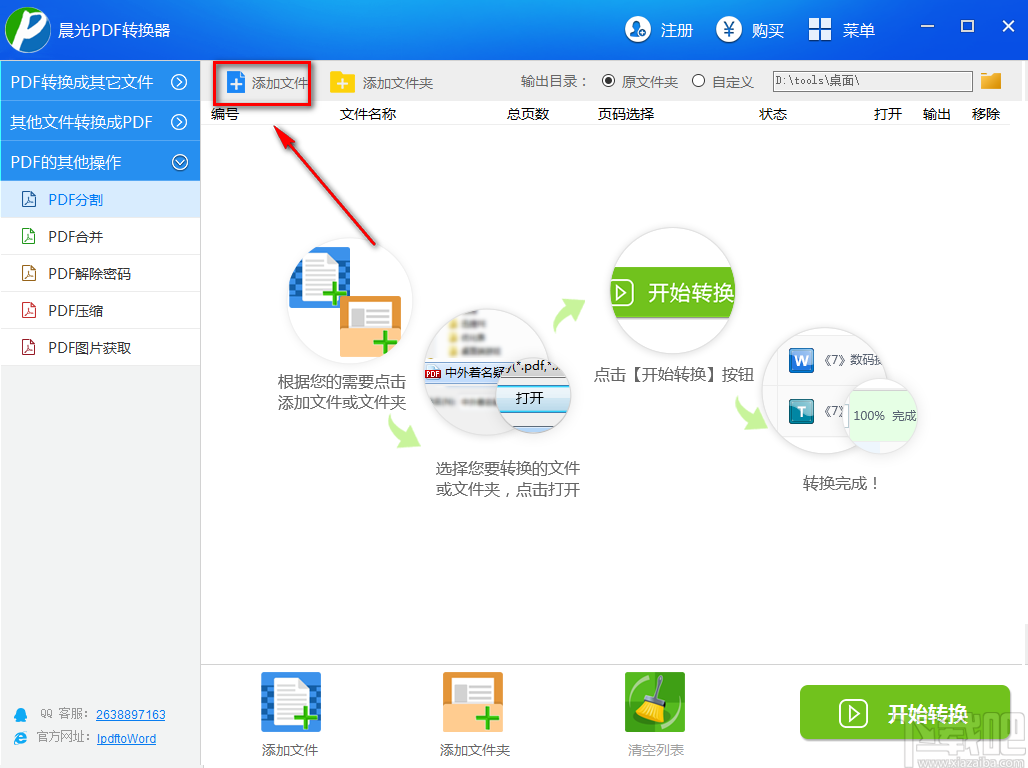Click the blue plus 添加文件 toolbar icon
Image resolution: width=1028 pixels, height=768 pixels.
pos(235,83)
